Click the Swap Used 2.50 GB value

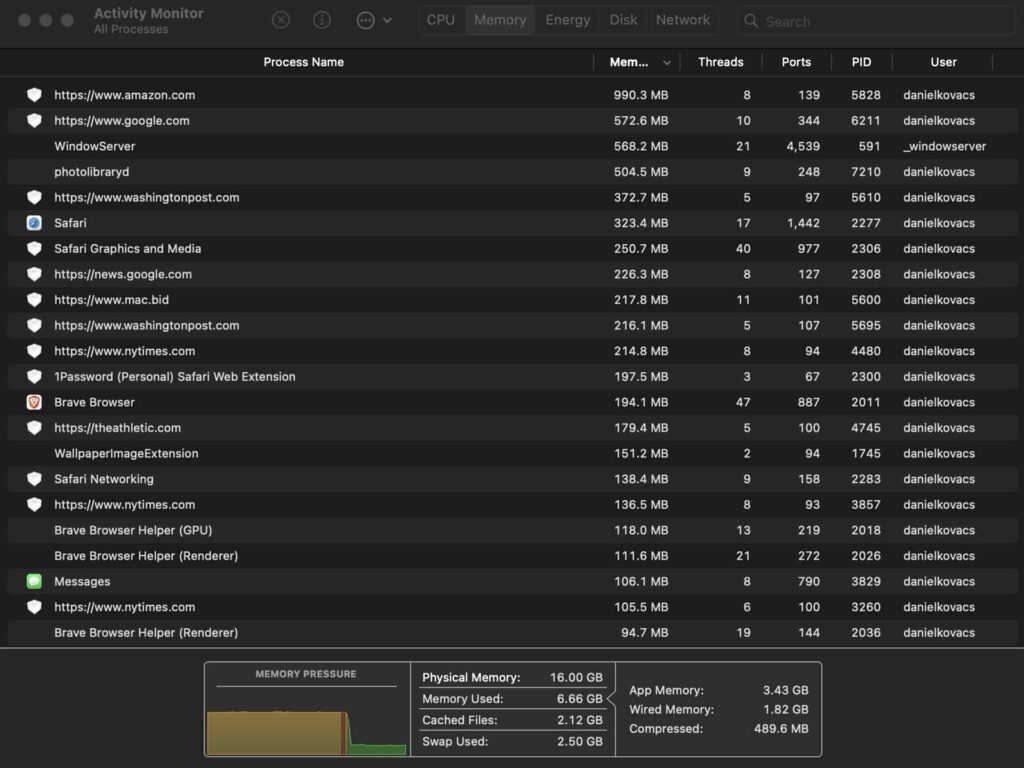tap(579, 741)
